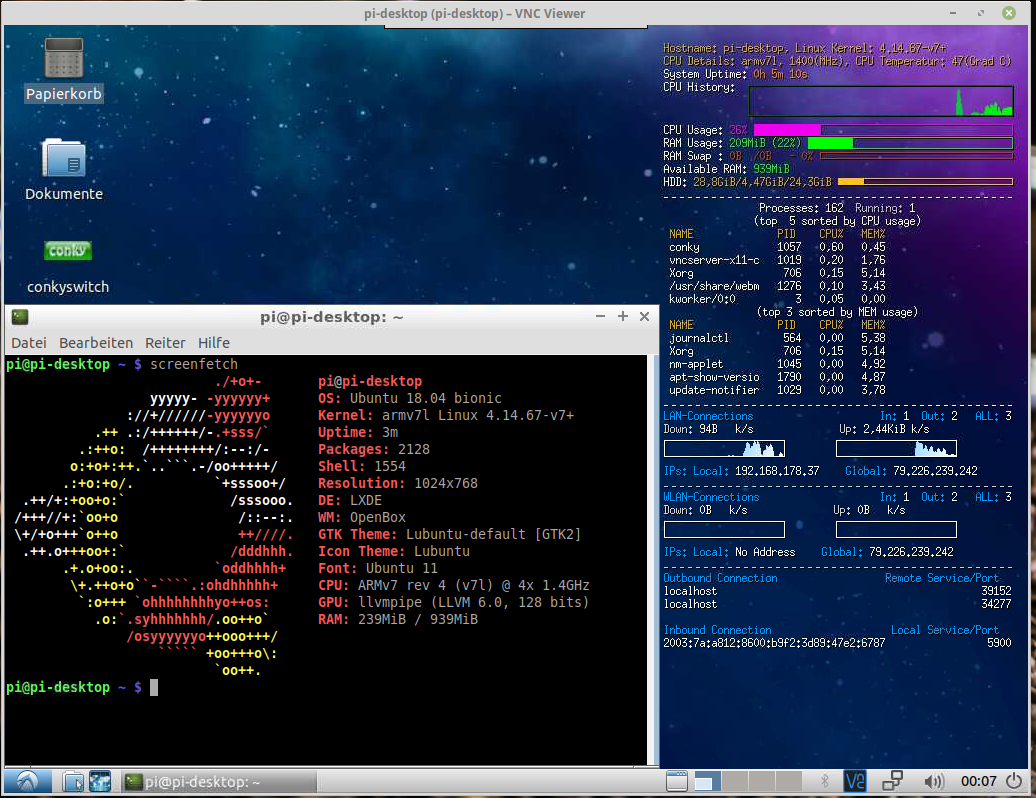Open the Bearbeiten menu in terminal

tap(96, 342)
